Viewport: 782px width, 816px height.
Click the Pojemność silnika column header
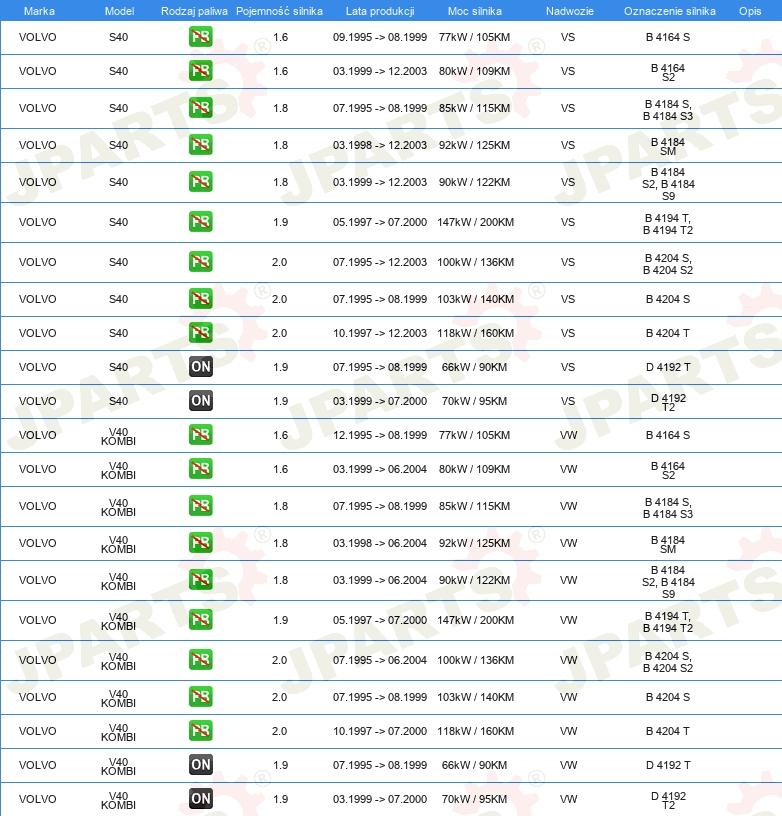pos(279,11)
